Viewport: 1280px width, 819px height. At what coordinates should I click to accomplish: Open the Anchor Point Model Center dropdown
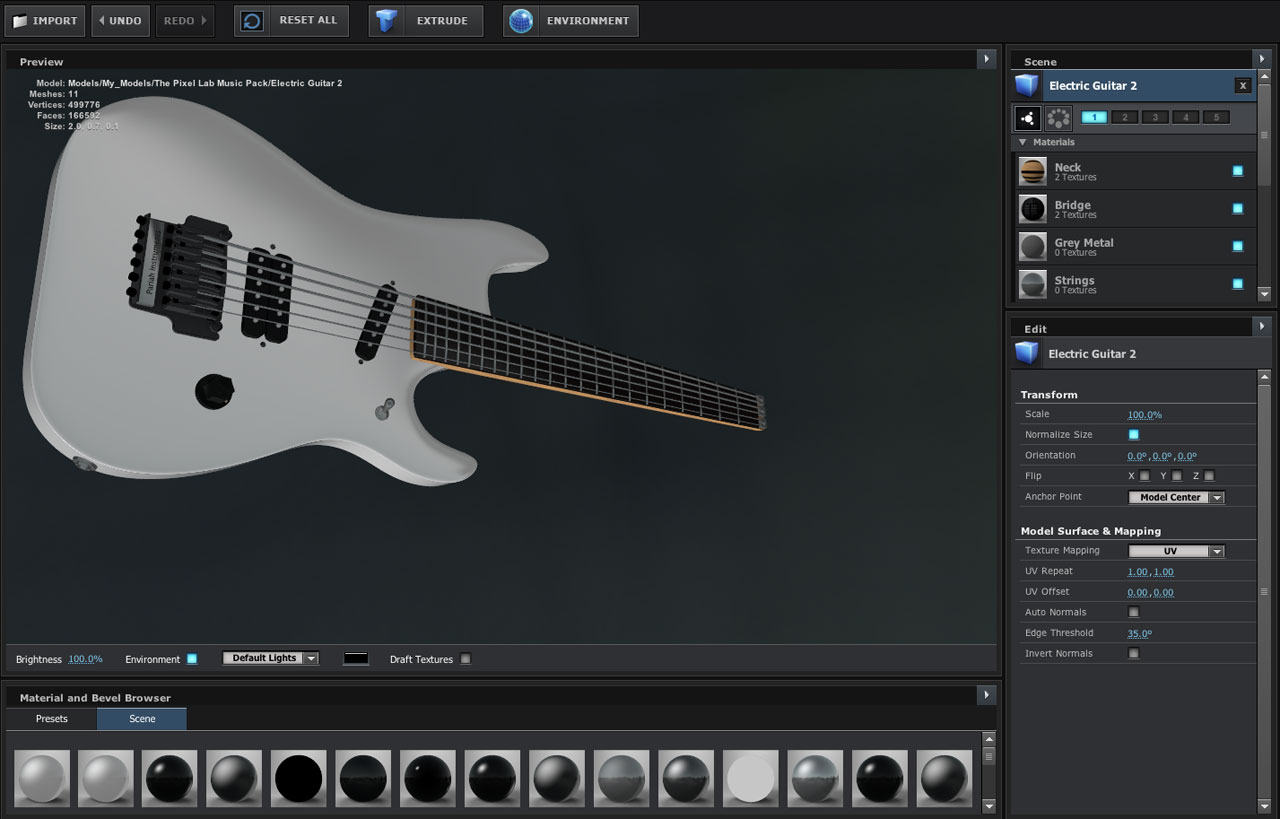point(1176,497)
